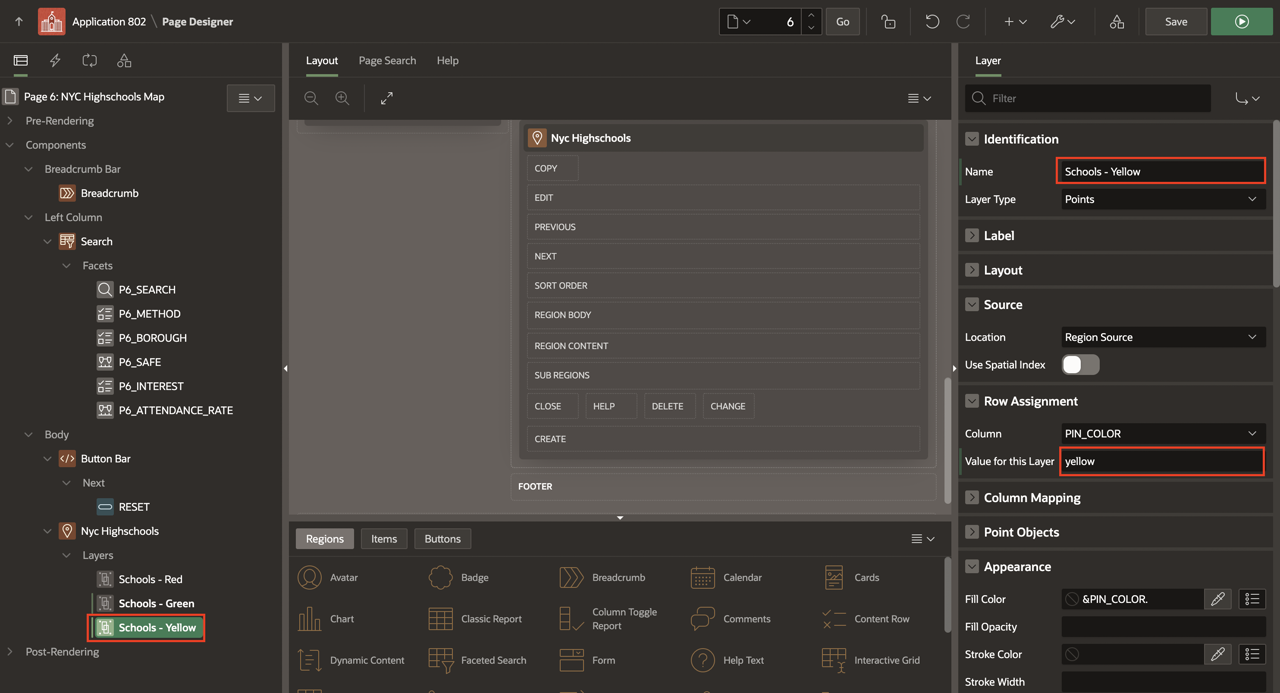
Task: Open the Column PIN_COLOR dropdown
Action: (1162, 434)
